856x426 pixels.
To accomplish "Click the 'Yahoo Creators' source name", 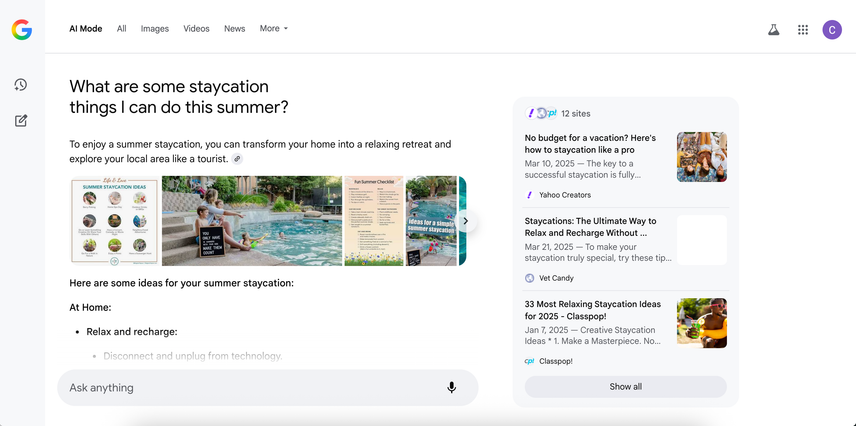I will tap(565, 195).
